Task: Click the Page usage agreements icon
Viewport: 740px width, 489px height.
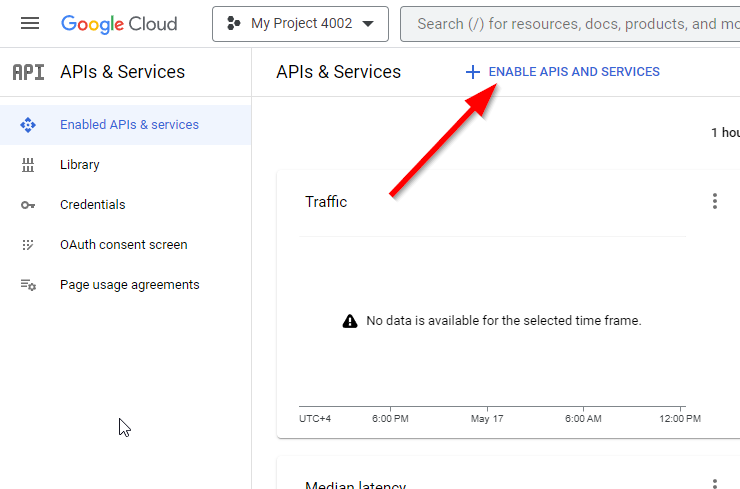Action: click(28, 285)
